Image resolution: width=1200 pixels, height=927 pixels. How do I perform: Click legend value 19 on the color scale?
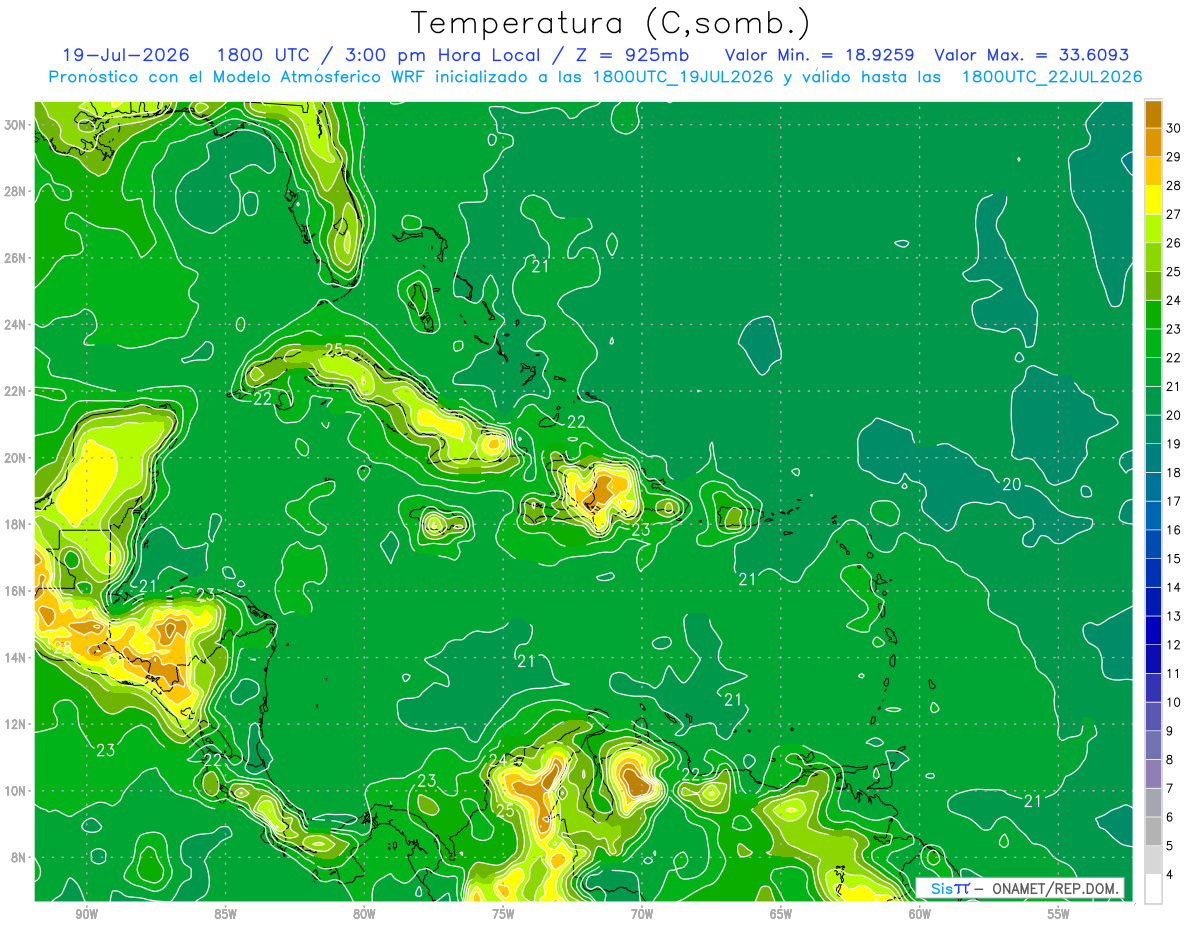[1174, 444]
